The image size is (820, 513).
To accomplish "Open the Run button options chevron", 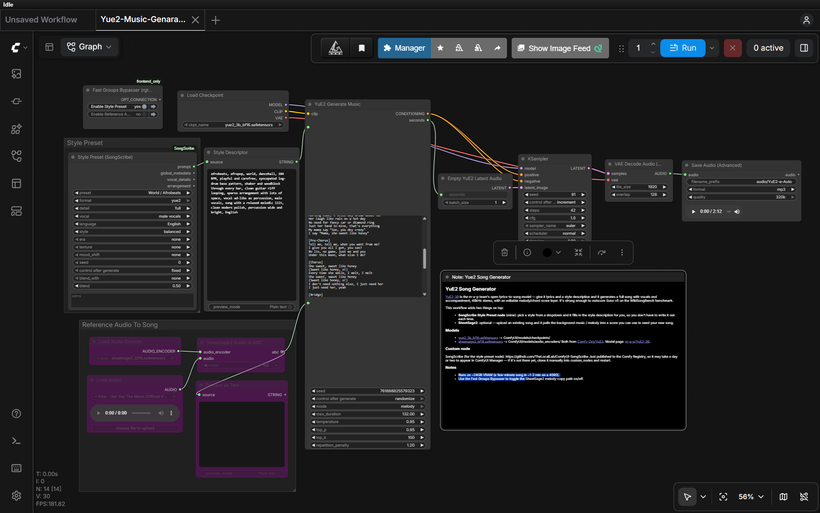I will point(712,48).
